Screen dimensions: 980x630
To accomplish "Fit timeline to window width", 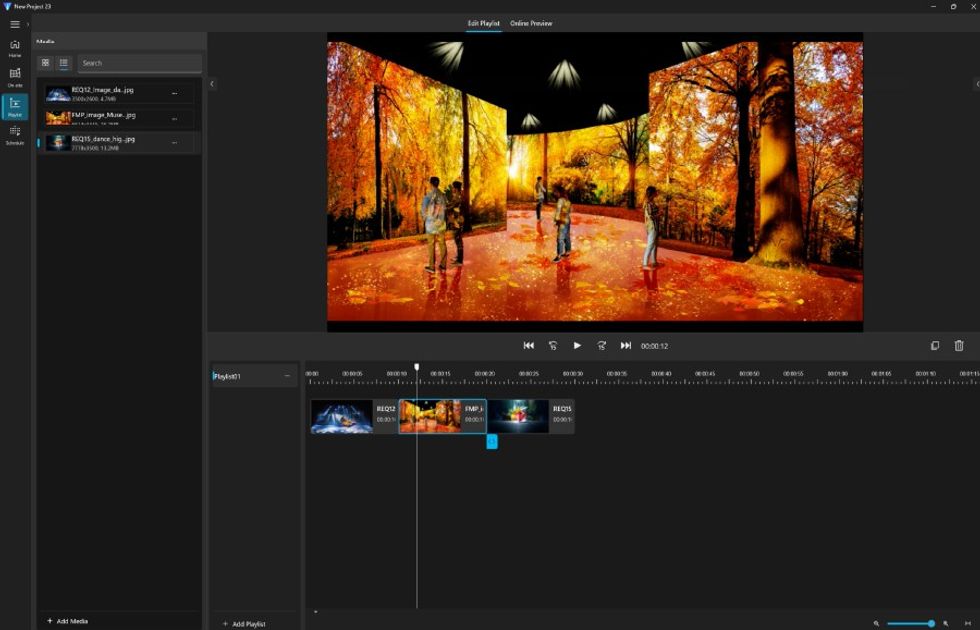I will click(x=968, y=623).
